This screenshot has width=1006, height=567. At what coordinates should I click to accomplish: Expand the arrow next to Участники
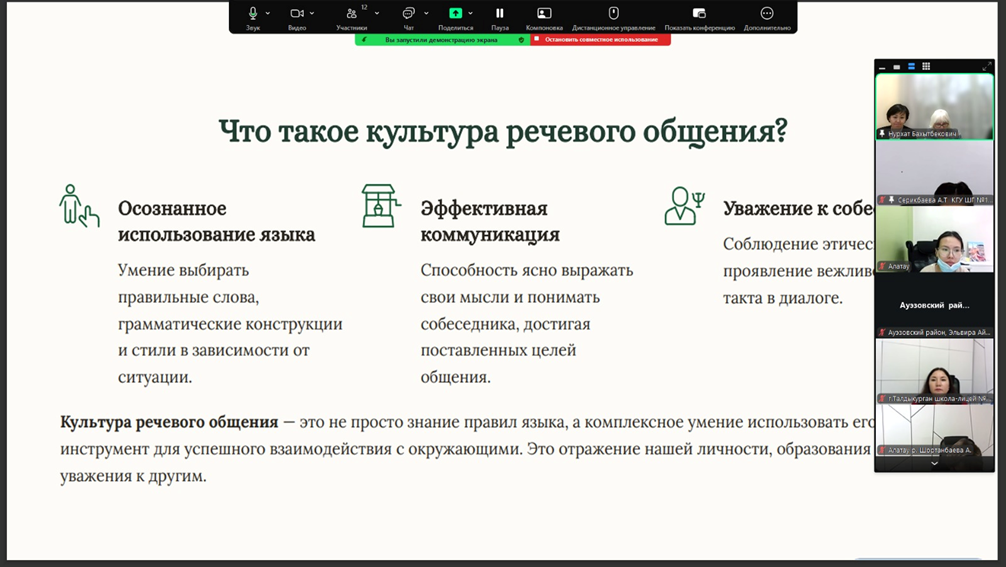376,13
